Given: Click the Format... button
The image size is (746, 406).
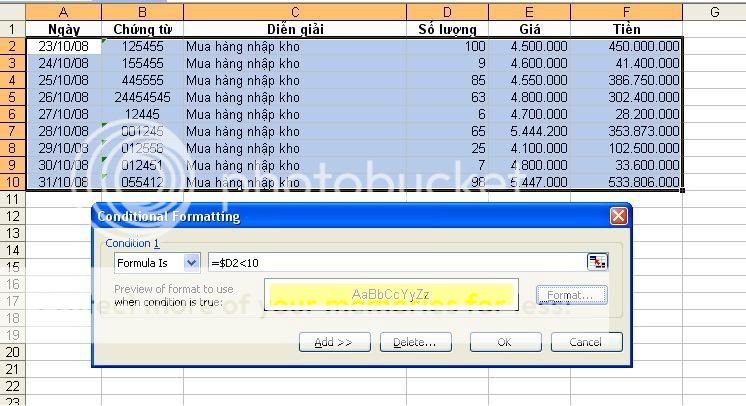Looking at the screenshot, I should 571,295.
